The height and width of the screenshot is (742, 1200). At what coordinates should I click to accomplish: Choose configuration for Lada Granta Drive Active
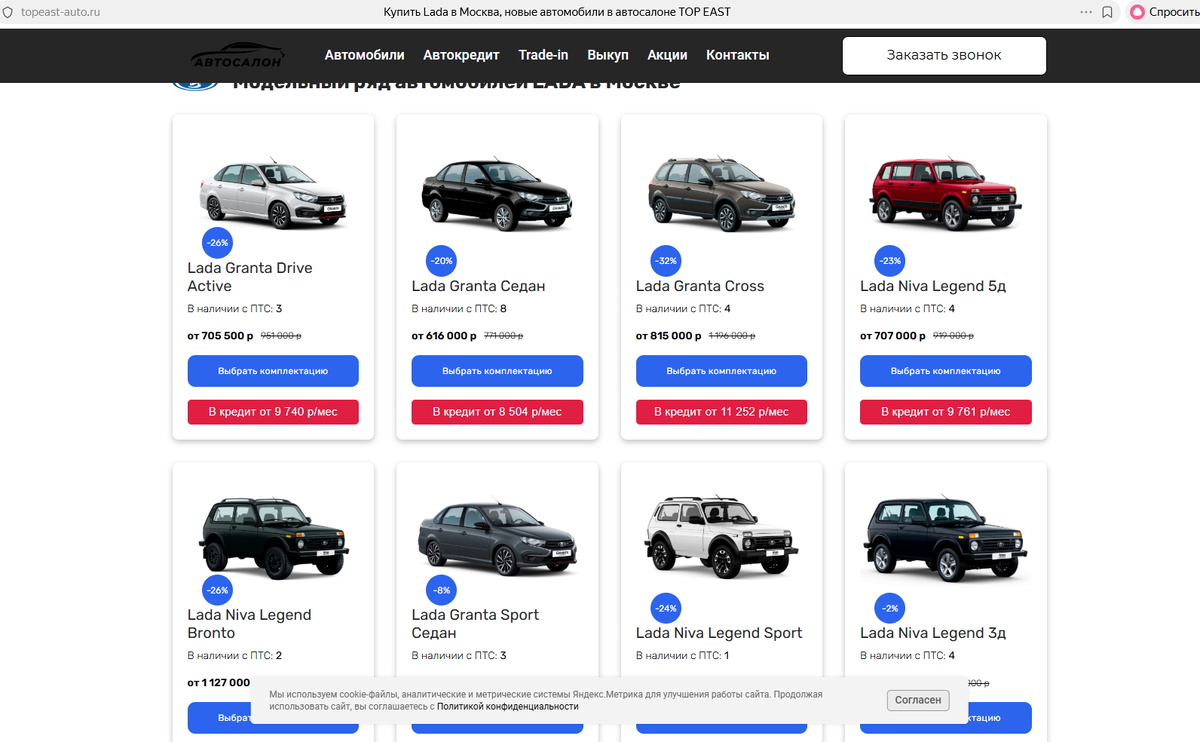click(273, 371)
